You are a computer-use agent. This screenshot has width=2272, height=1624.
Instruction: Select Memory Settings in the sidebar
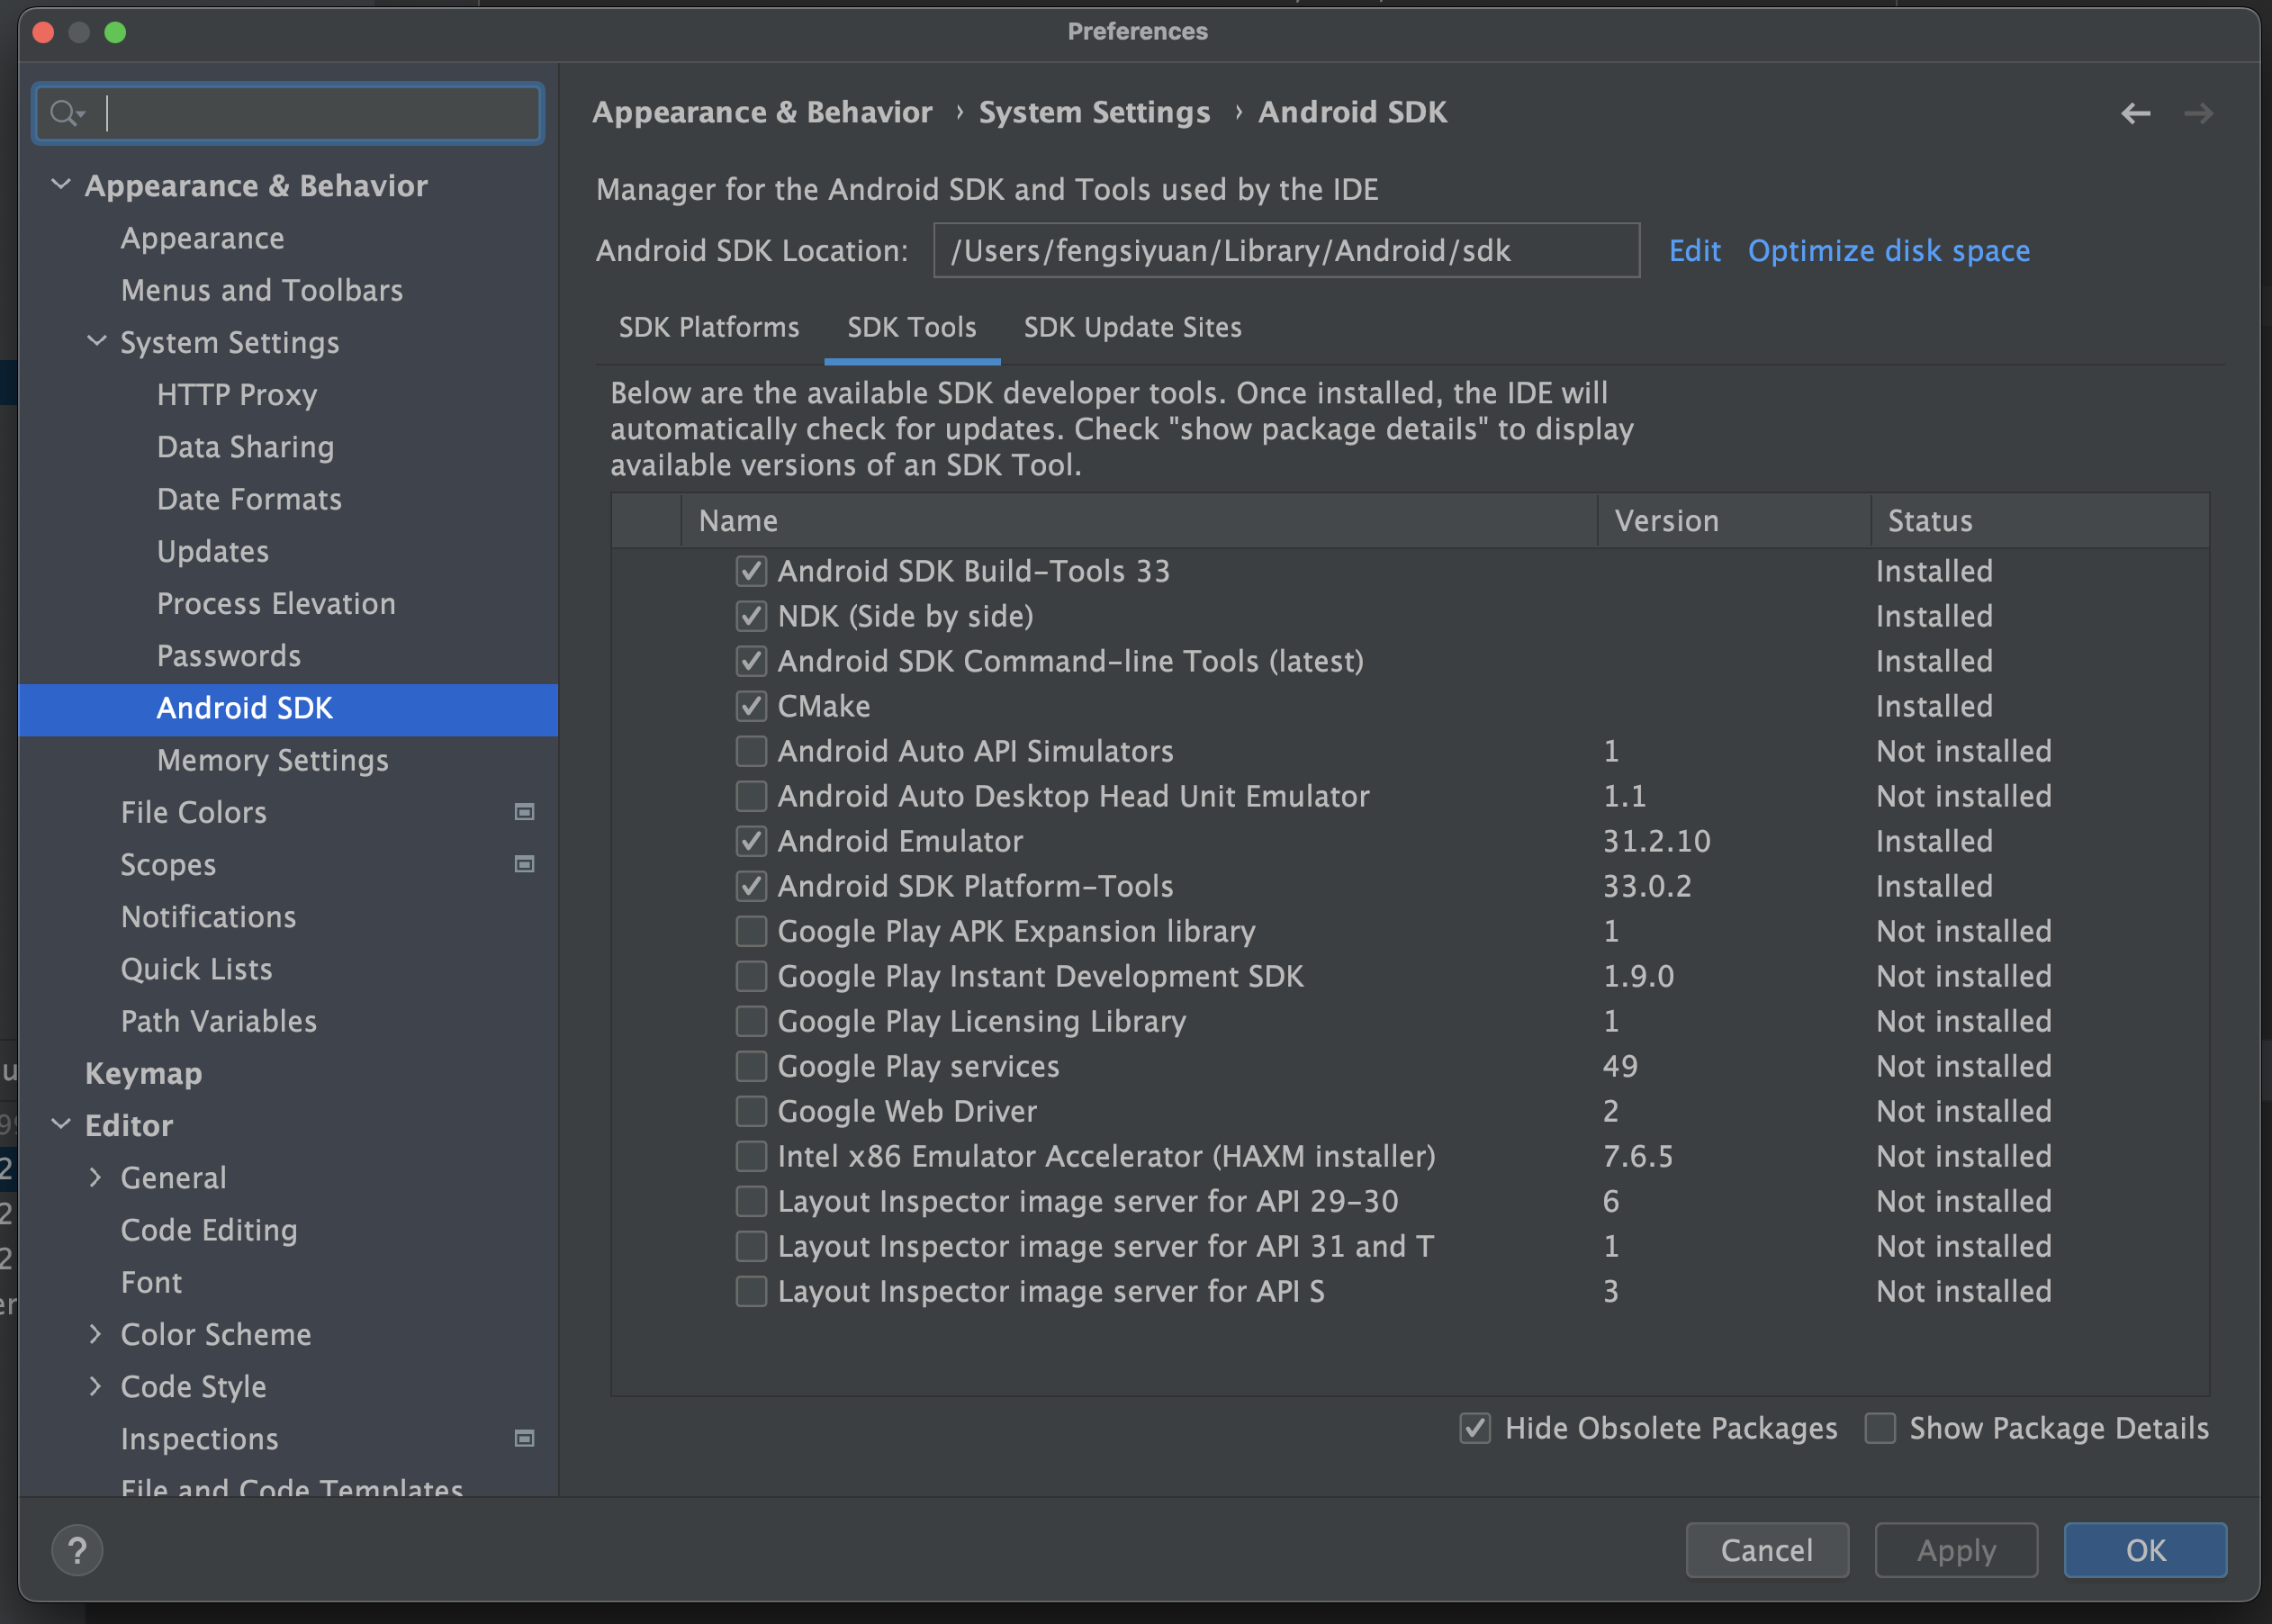click(x=272, y=760)
